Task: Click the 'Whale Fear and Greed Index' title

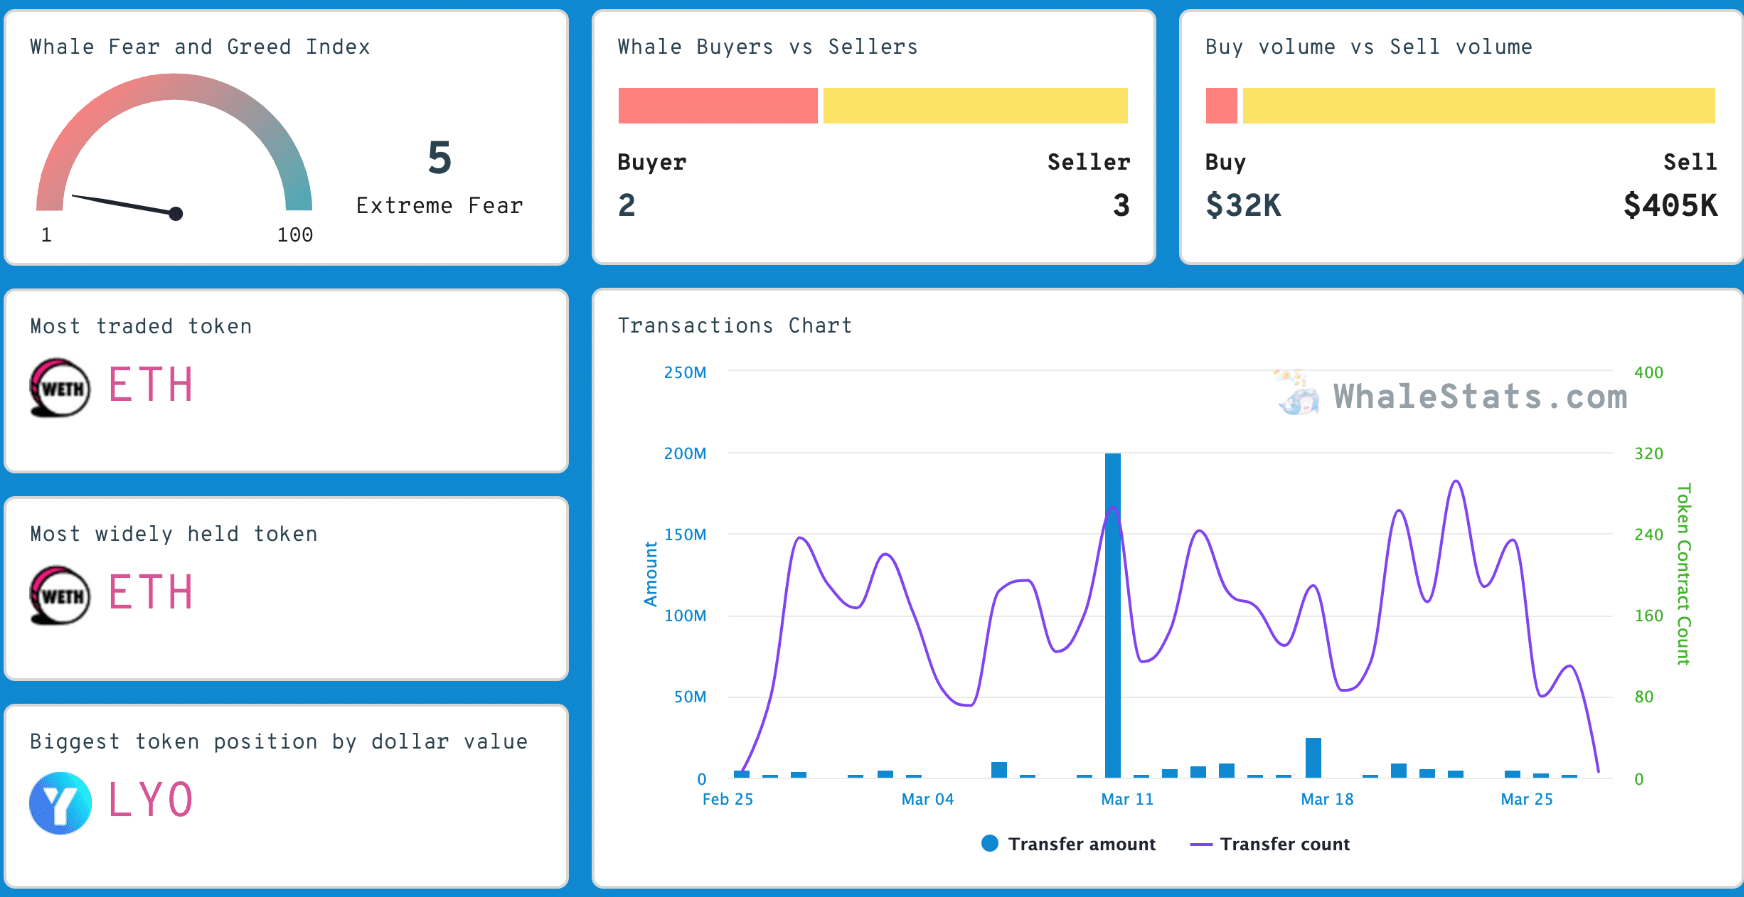Action: click(x=200, y=47)
